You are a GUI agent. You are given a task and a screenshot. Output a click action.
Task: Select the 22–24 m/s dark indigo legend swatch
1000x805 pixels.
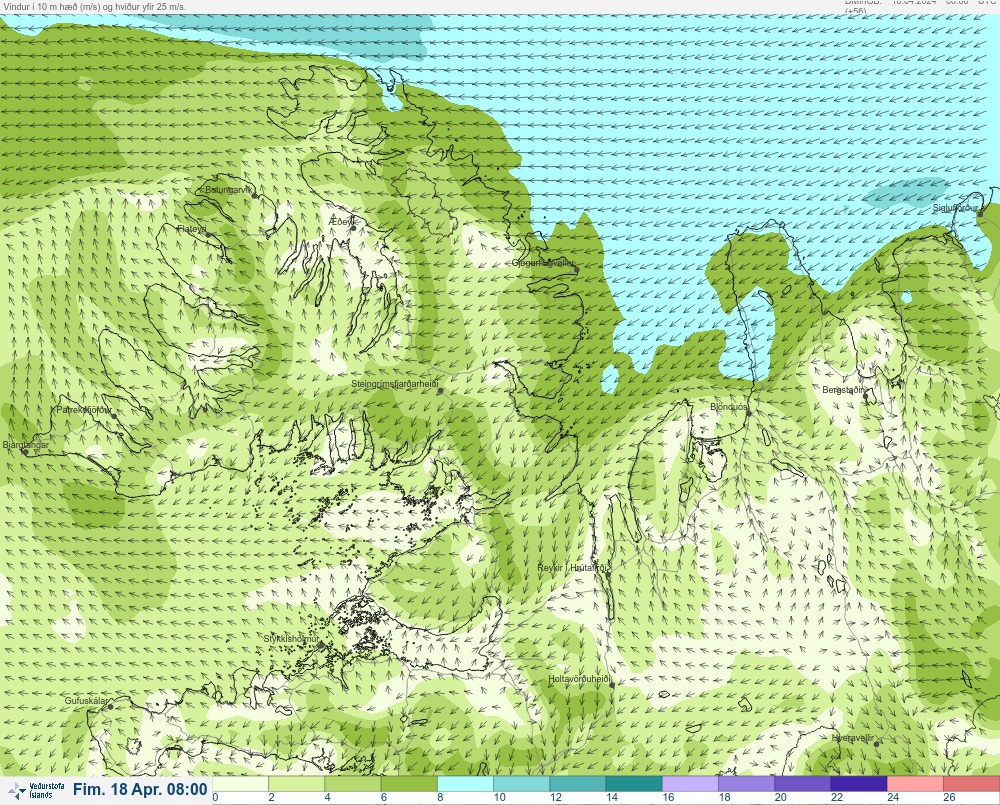[x=858, y=783]
